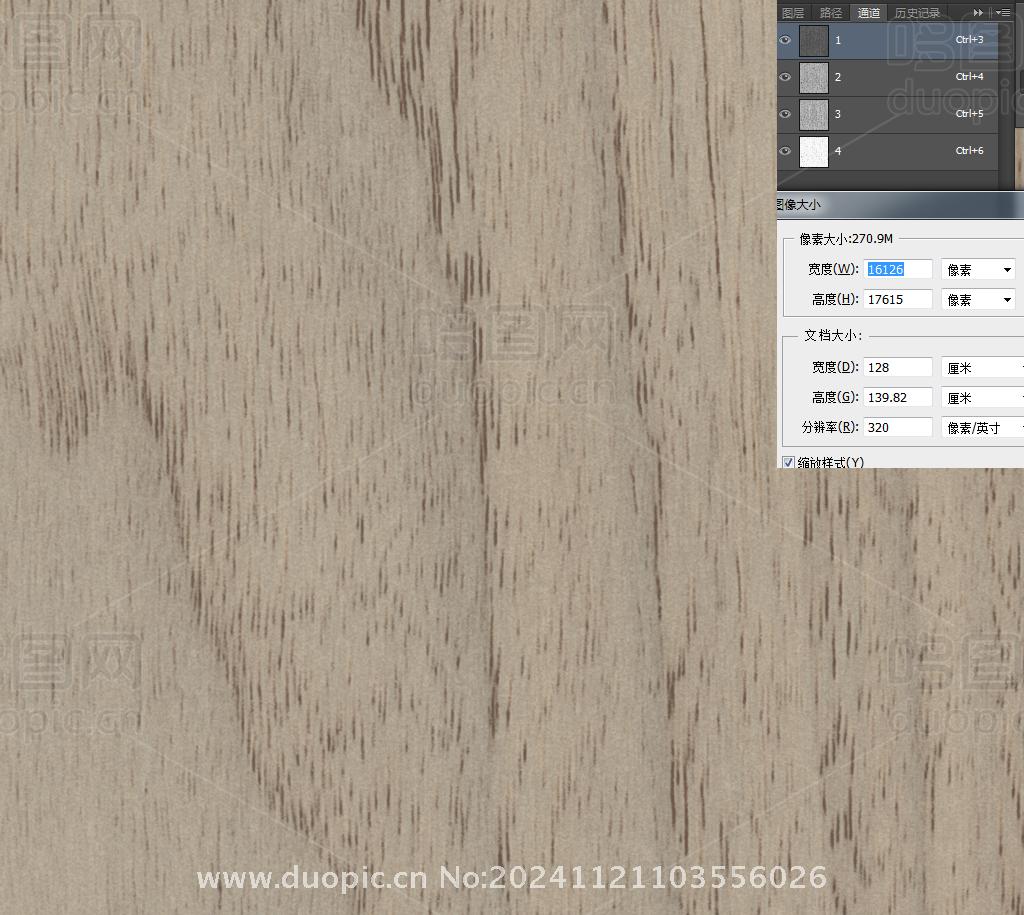Open the 历史记录 tab
The image size is (1024, 915).
[x=917, y=13]
